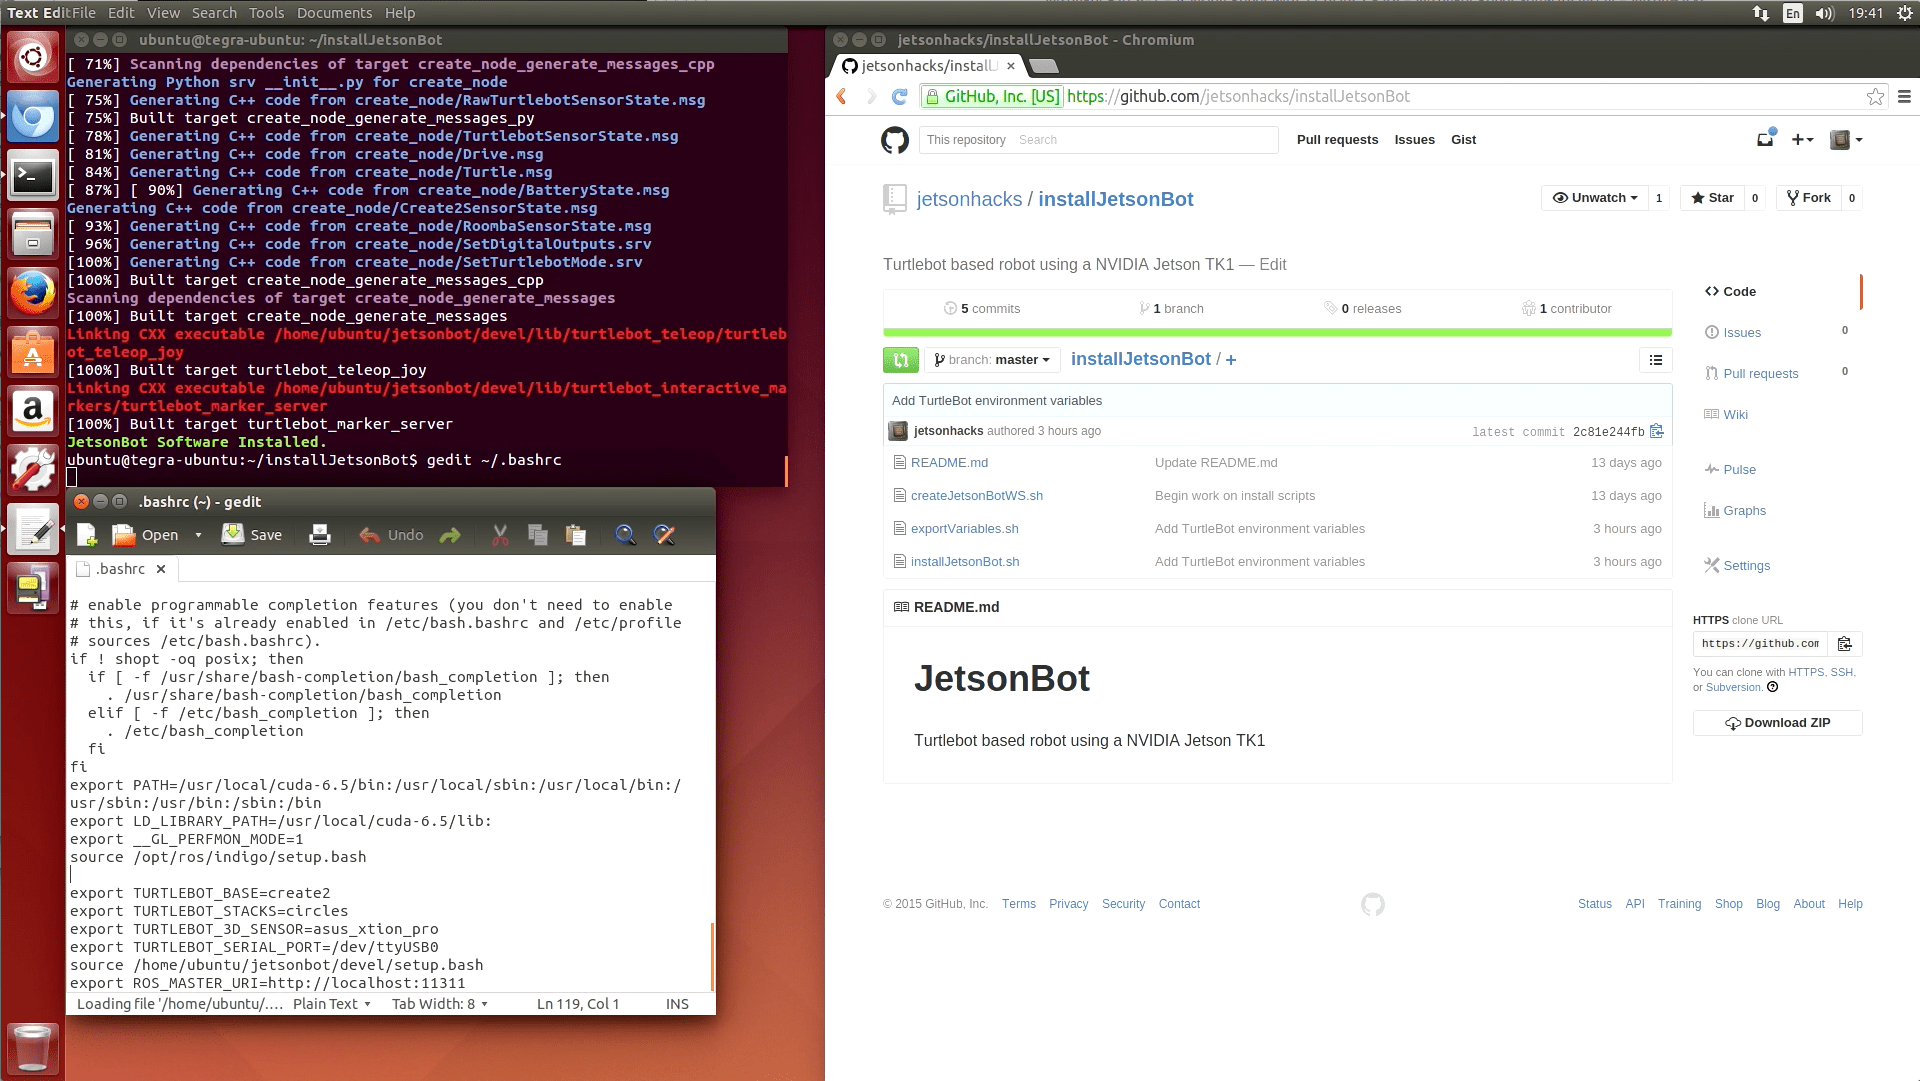The height and width of the screenshot is (1081, 1920).
Task: Click the Cut scissors icon in gedit
Action: click(500, 535)
